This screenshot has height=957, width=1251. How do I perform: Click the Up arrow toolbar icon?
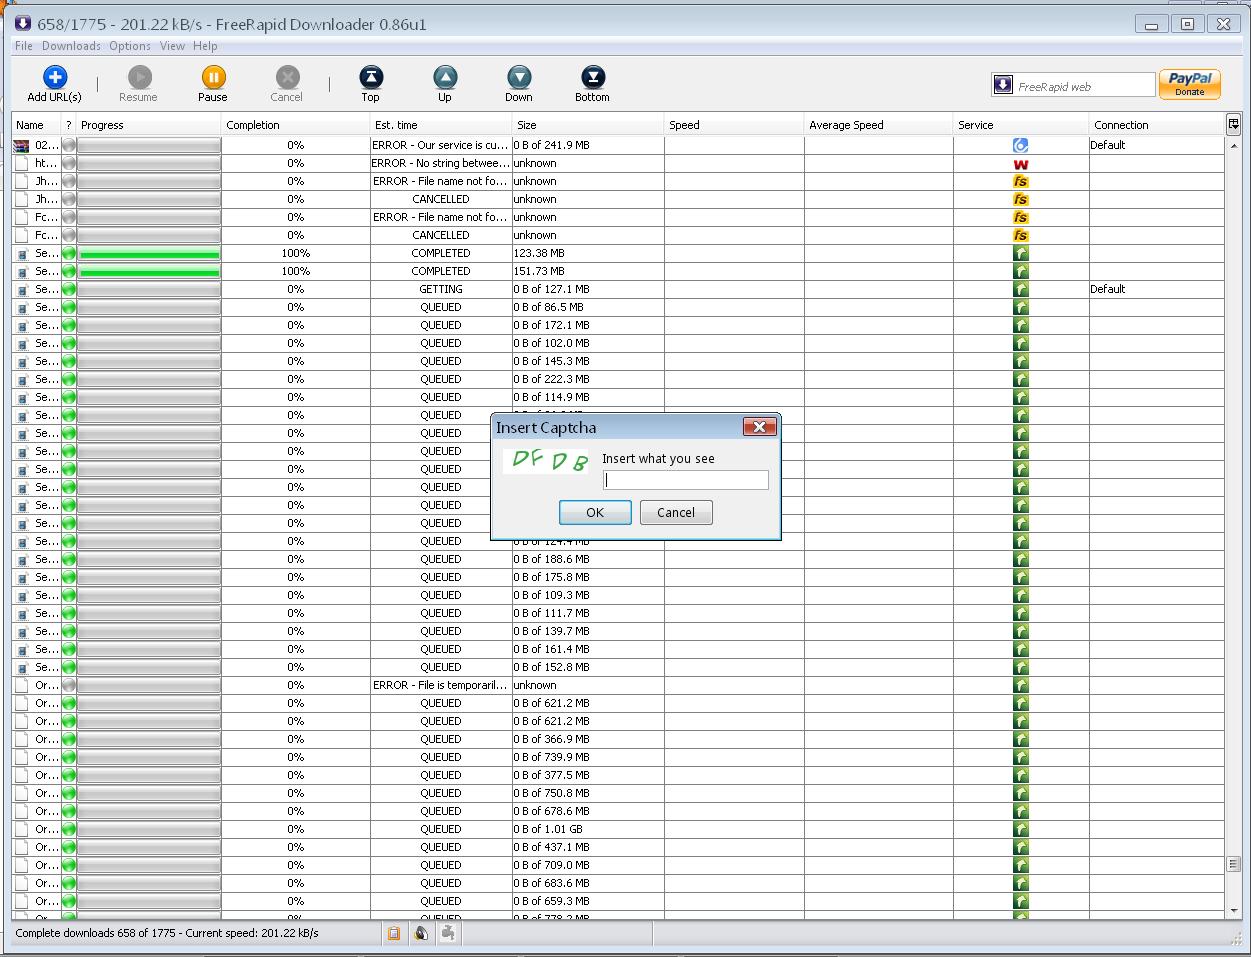click(x=445, y=78)
